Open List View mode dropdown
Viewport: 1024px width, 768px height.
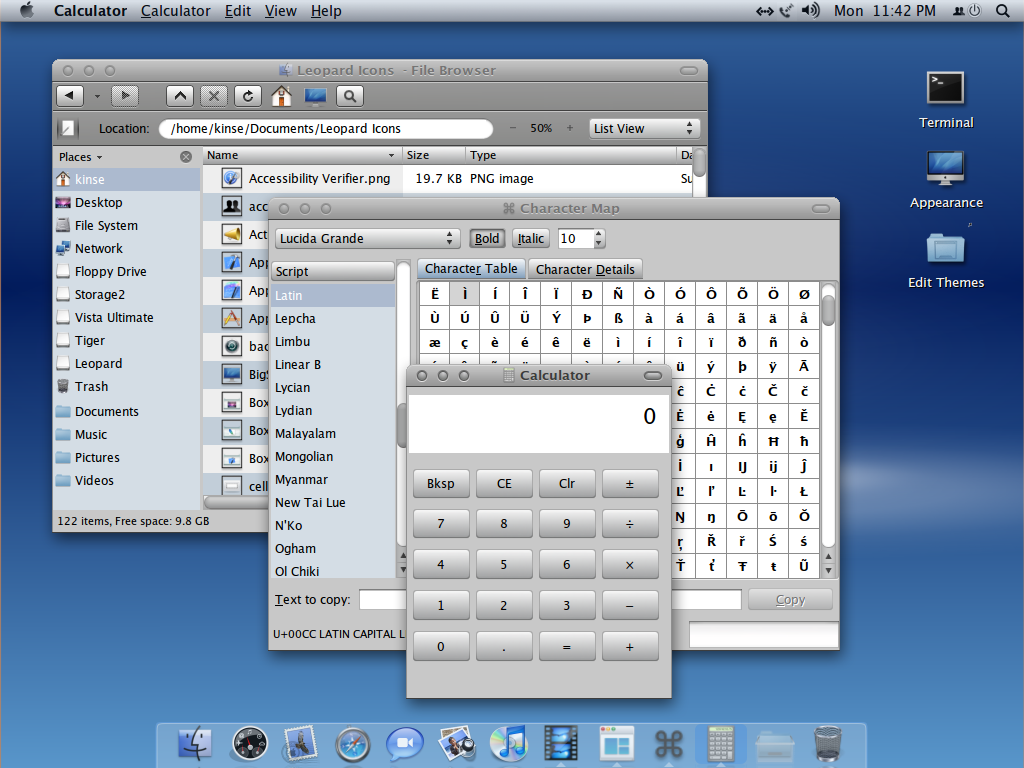[644, 128]
